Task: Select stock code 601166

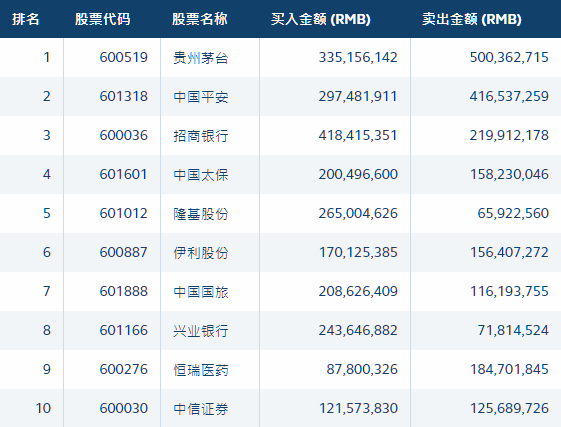Action: pos(124,330)
